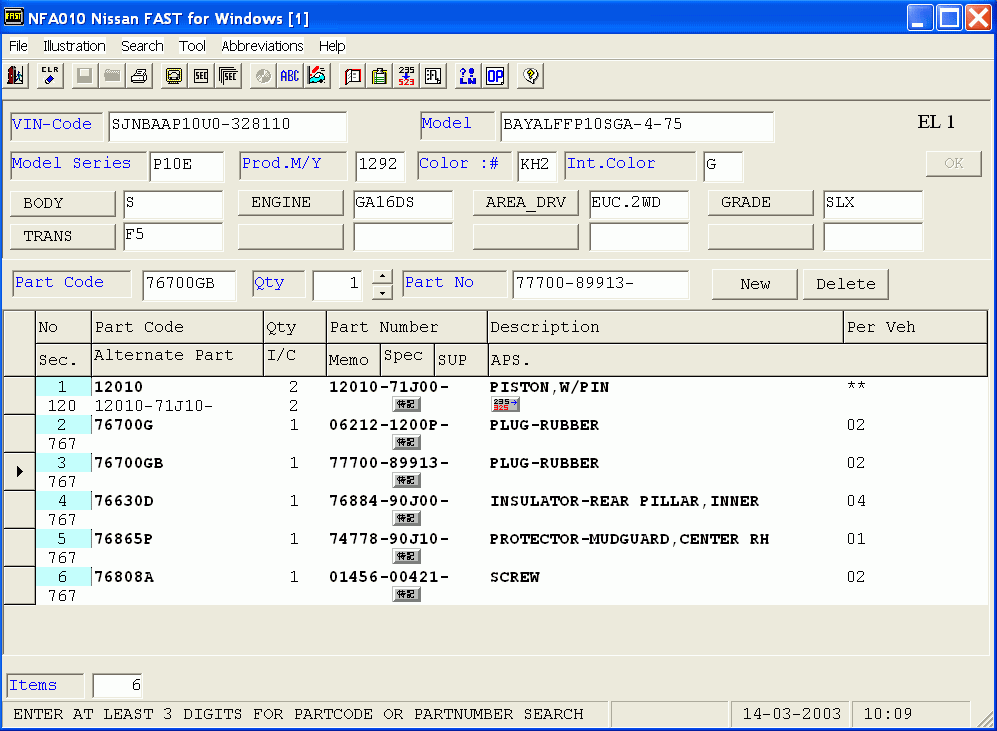Screen dimensions: 997x731
Task: Click memo icon under 74778-90J10- row
Action: (x=406, y=557)
